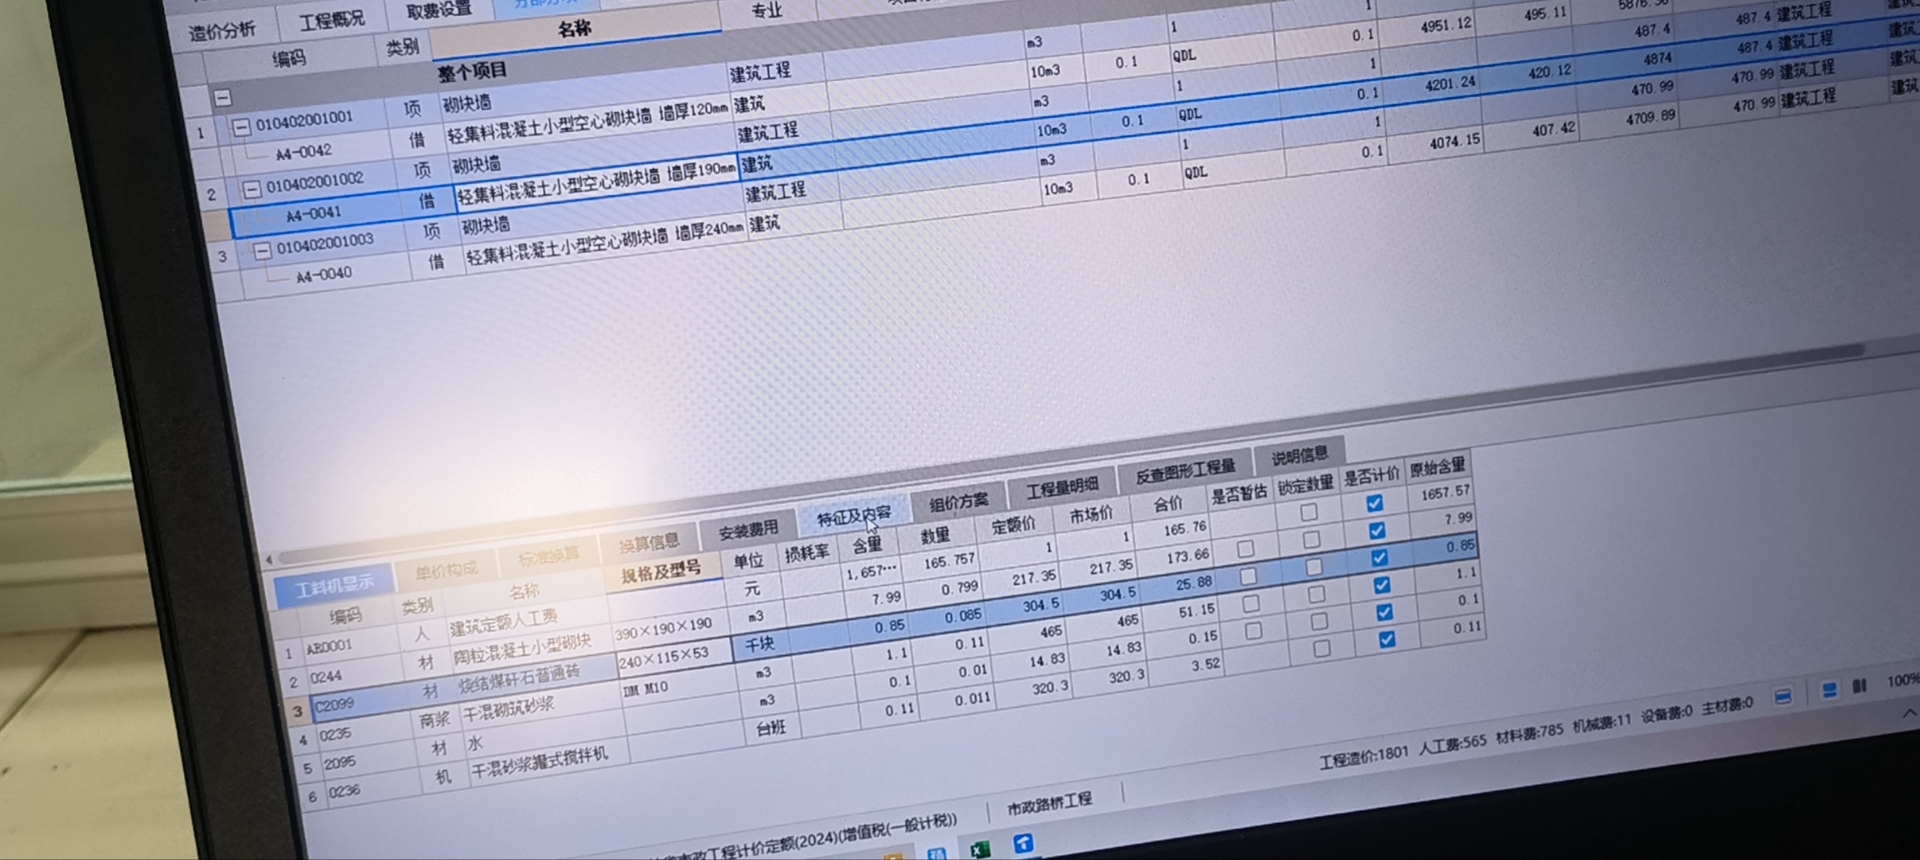Screen dimensions: 1920x860
Task: Select material row 烧结煤矸石普通砖
Action: tap(518, 680)
